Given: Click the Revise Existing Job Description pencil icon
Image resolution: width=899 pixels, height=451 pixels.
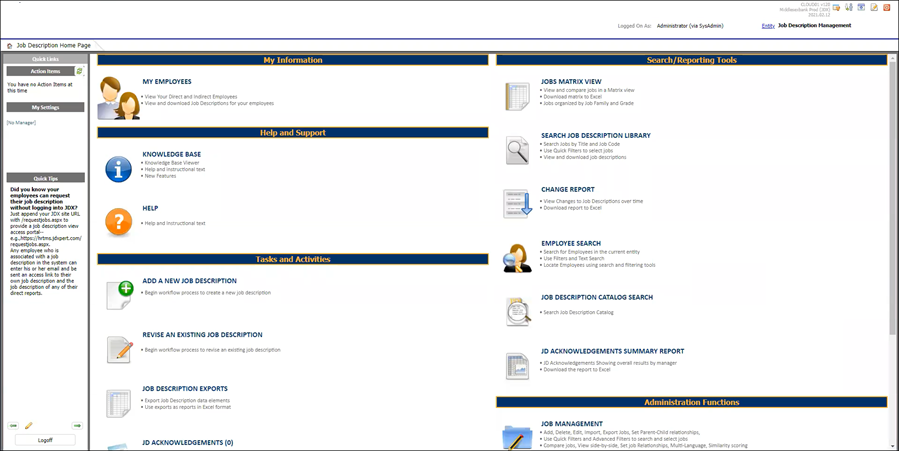Looking at the screenshot, I should coord(119,349).
